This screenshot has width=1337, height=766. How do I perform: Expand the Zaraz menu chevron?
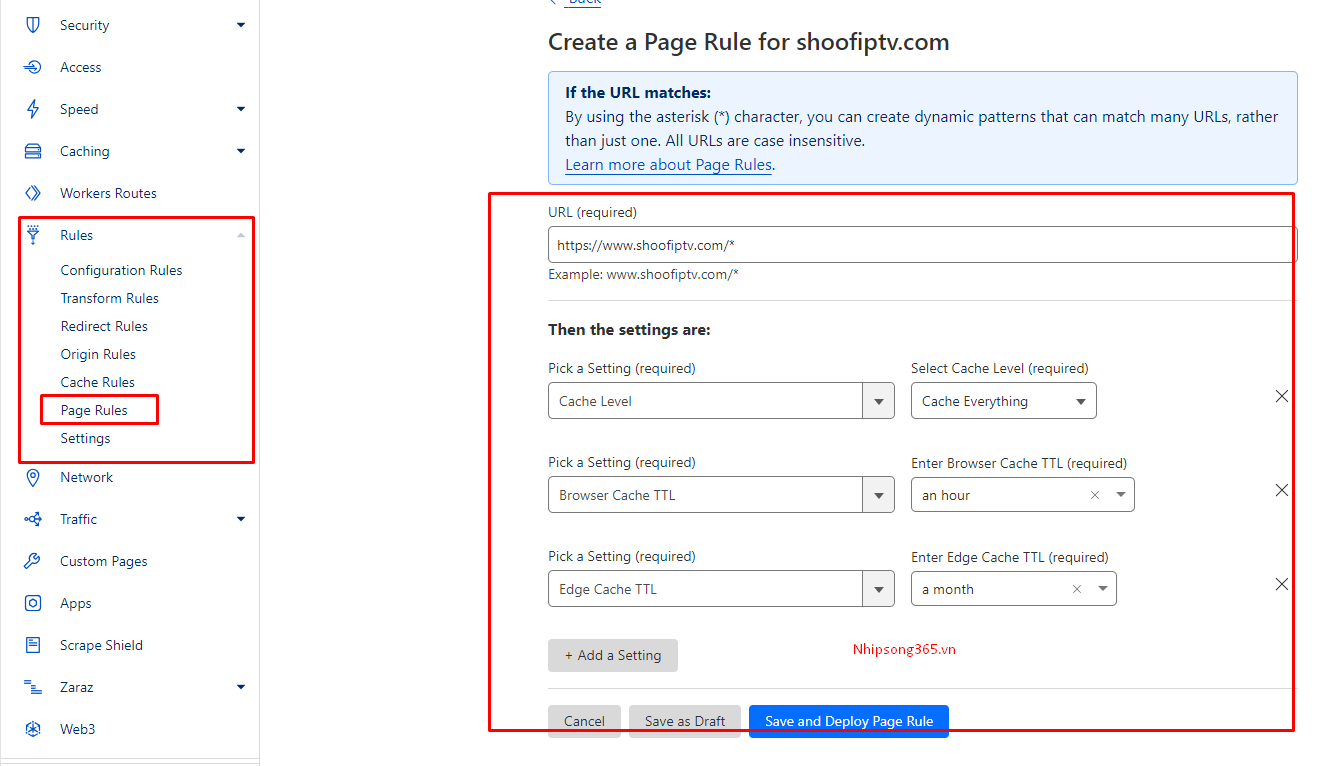[241, 687]
